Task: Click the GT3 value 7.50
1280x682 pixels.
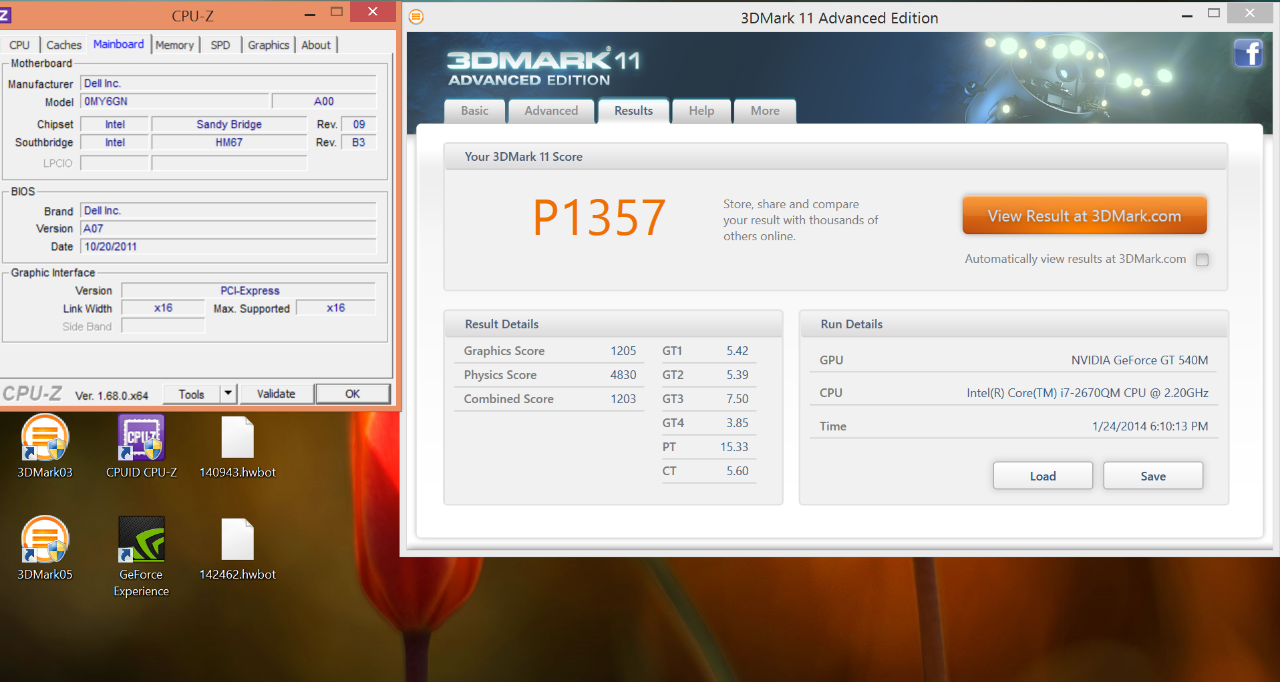Action: (737, 399)
